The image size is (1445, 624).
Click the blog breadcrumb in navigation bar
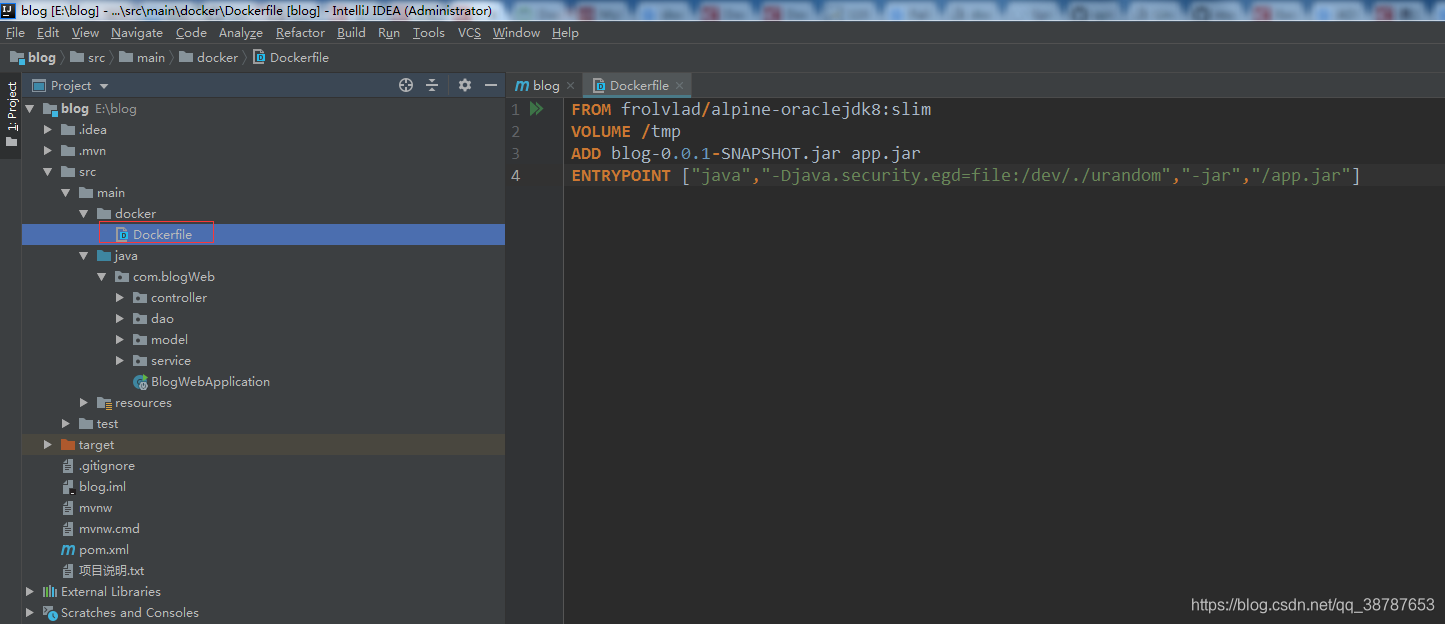click(x=33, y=58)
